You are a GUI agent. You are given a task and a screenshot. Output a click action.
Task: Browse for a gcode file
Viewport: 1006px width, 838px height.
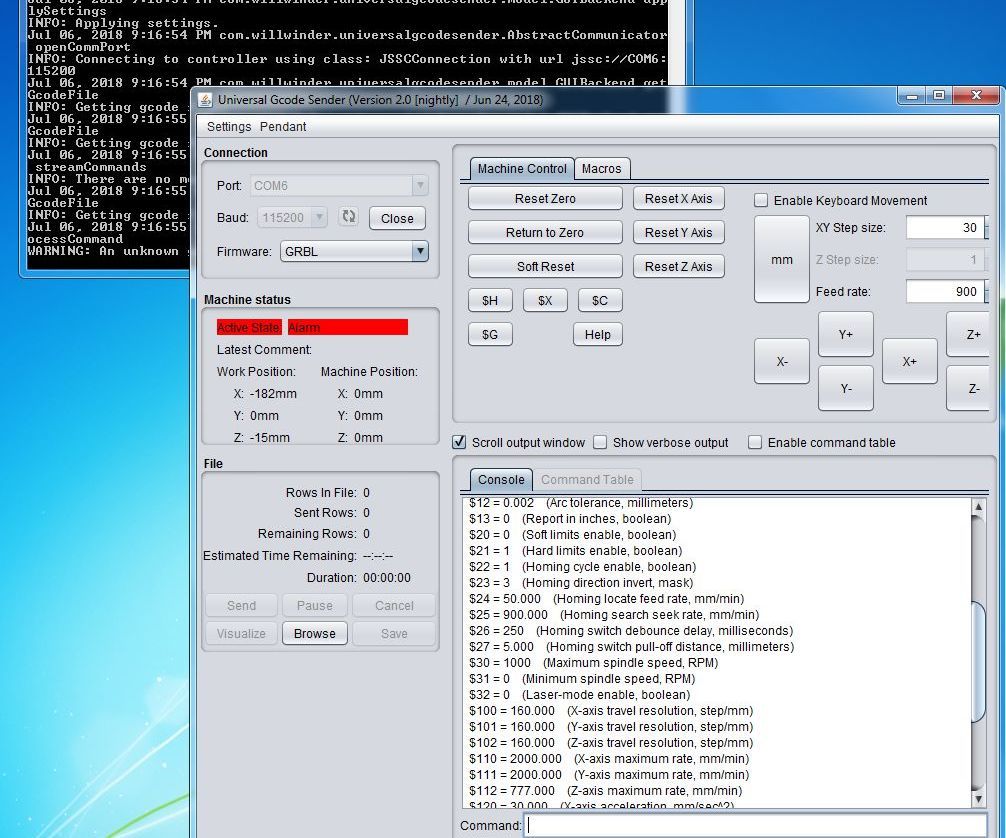click(x=314, y=633)
